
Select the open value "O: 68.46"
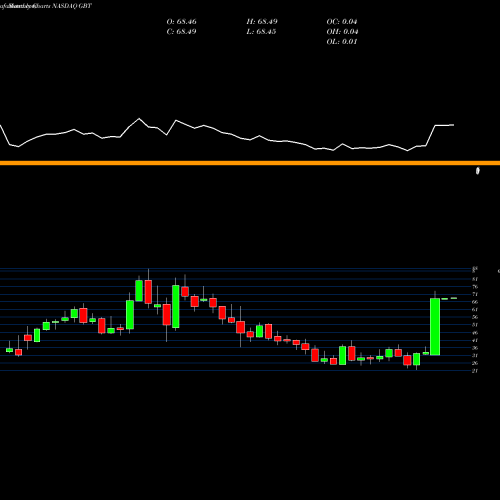tap(181, 22)
